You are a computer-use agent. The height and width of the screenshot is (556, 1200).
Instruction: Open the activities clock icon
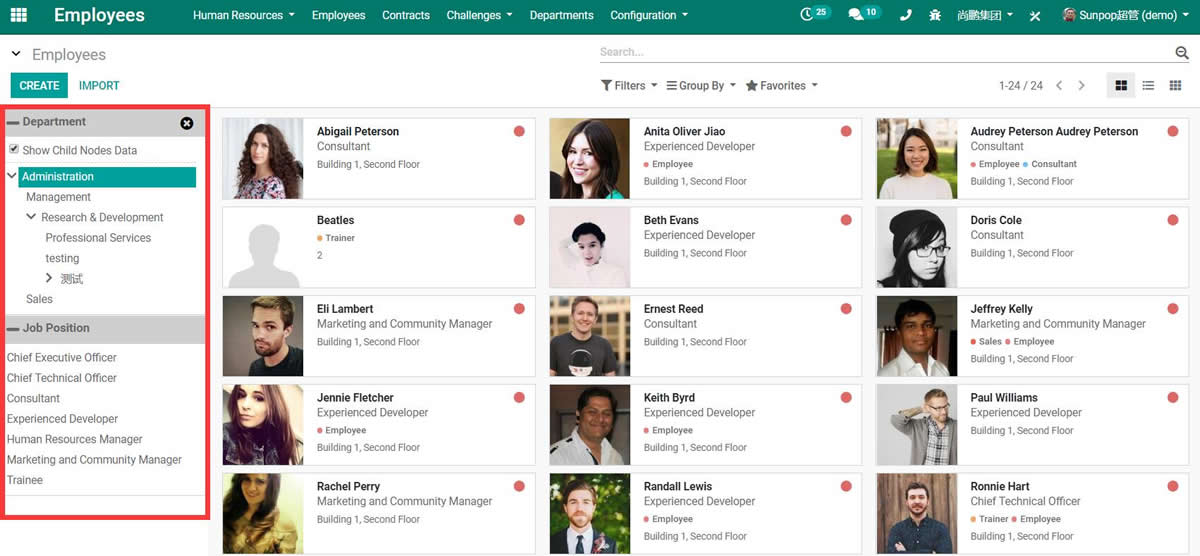(808, 15)
